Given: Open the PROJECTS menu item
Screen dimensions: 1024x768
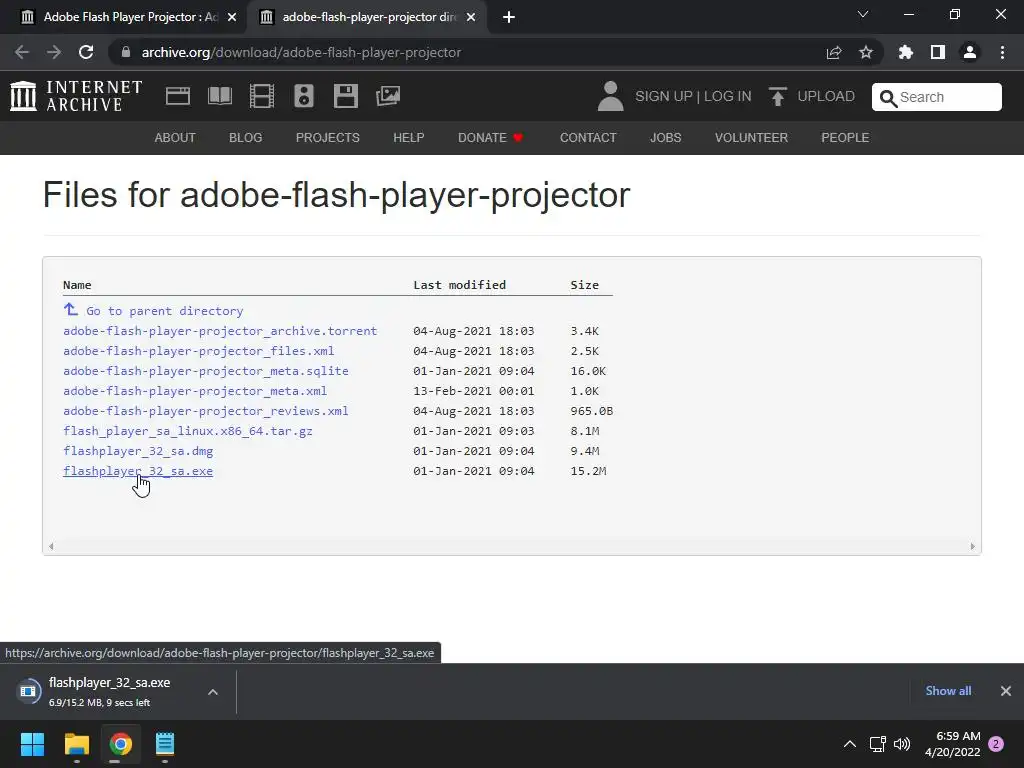Looking at the screenshot, I should pos(328,138).
